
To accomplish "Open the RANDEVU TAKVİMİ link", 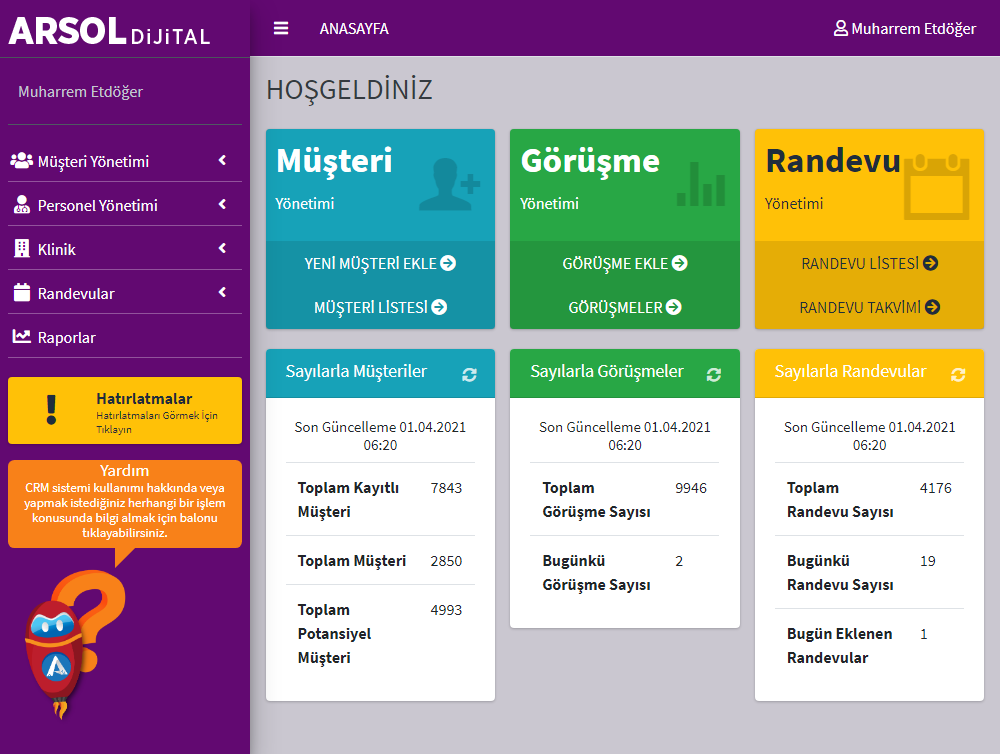I will 869,308.
